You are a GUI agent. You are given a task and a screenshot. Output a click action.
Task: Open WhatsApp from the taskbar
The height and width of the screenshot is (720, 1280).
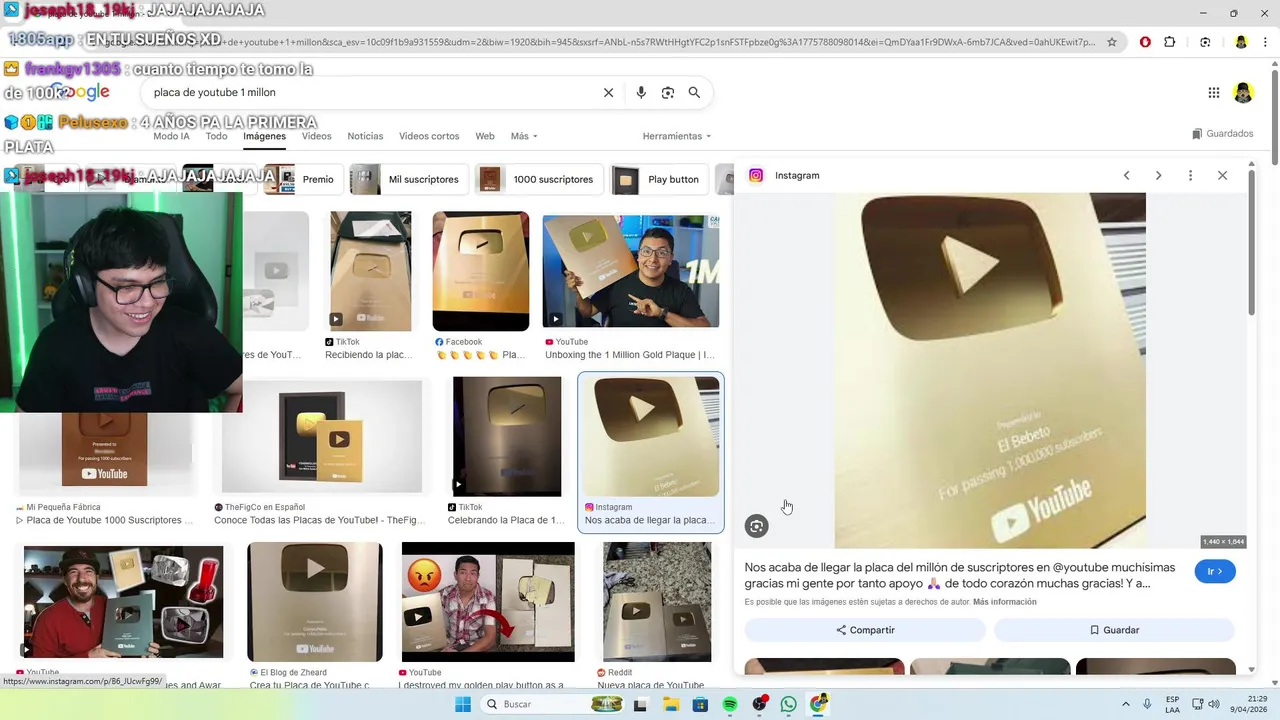(789, 704)
